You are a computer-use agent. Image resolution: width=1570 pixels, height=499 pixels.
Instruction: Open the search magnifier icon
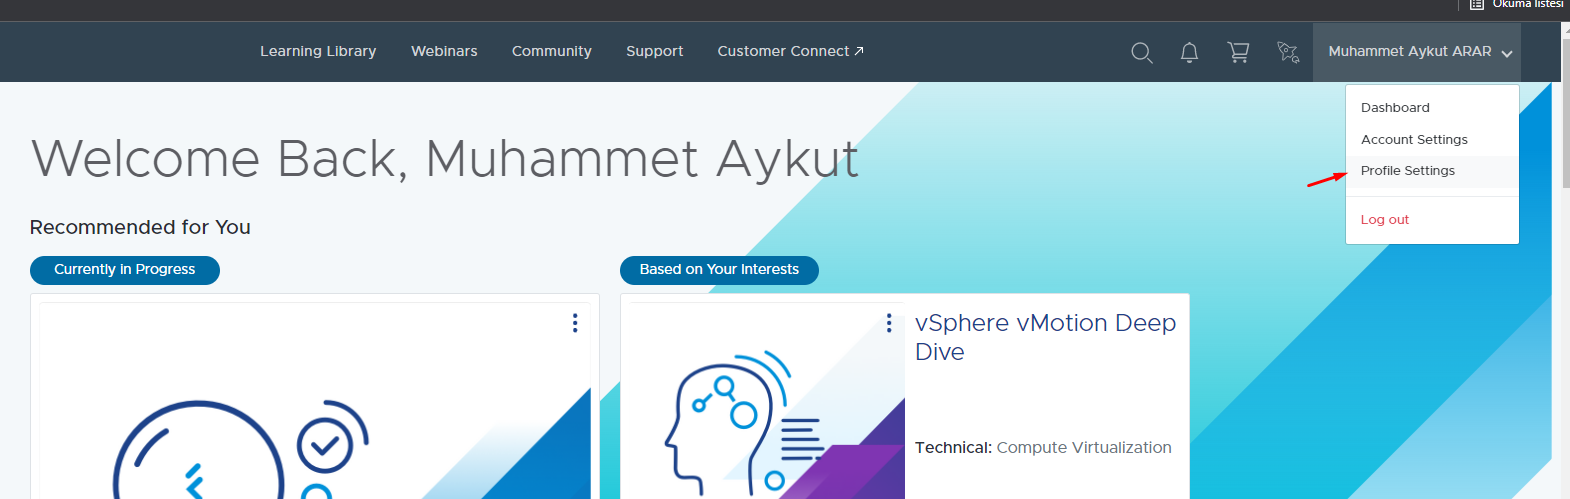click(x=1142, y=52)
